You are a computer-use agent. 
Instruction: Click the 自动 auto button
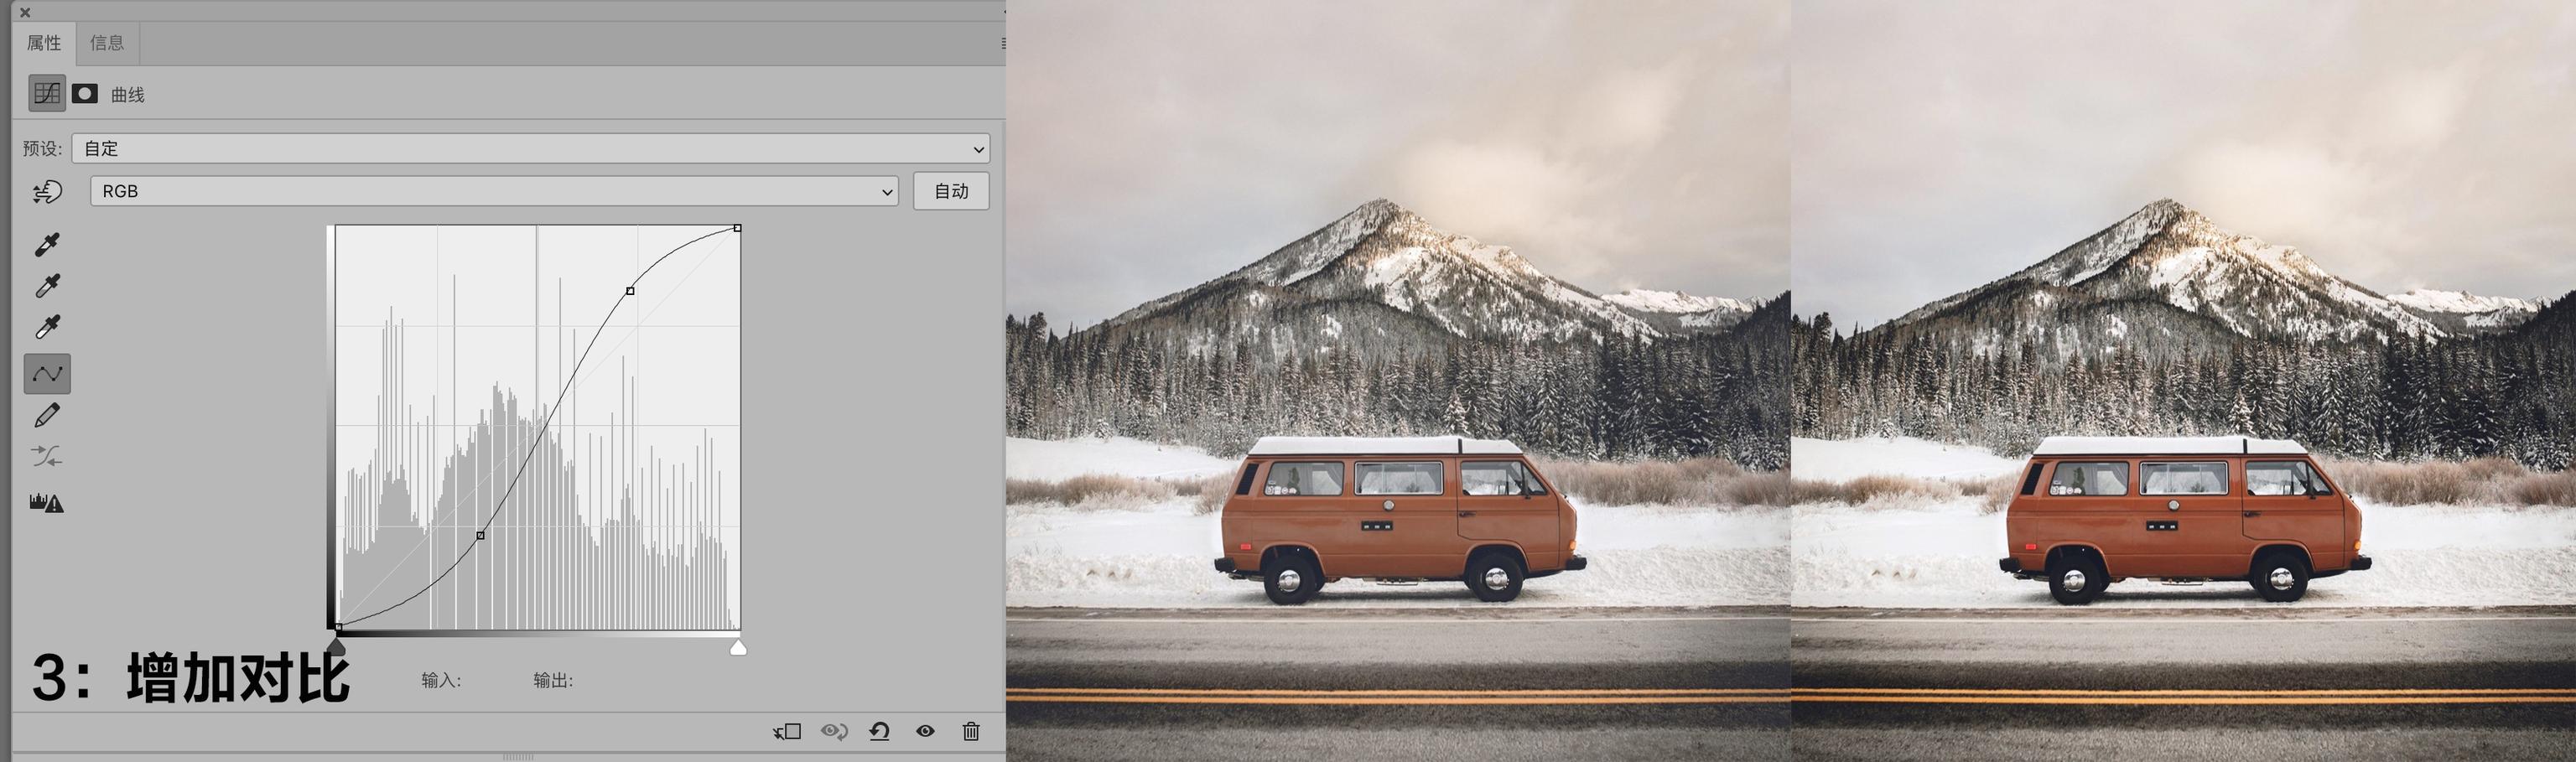point(951,191)
